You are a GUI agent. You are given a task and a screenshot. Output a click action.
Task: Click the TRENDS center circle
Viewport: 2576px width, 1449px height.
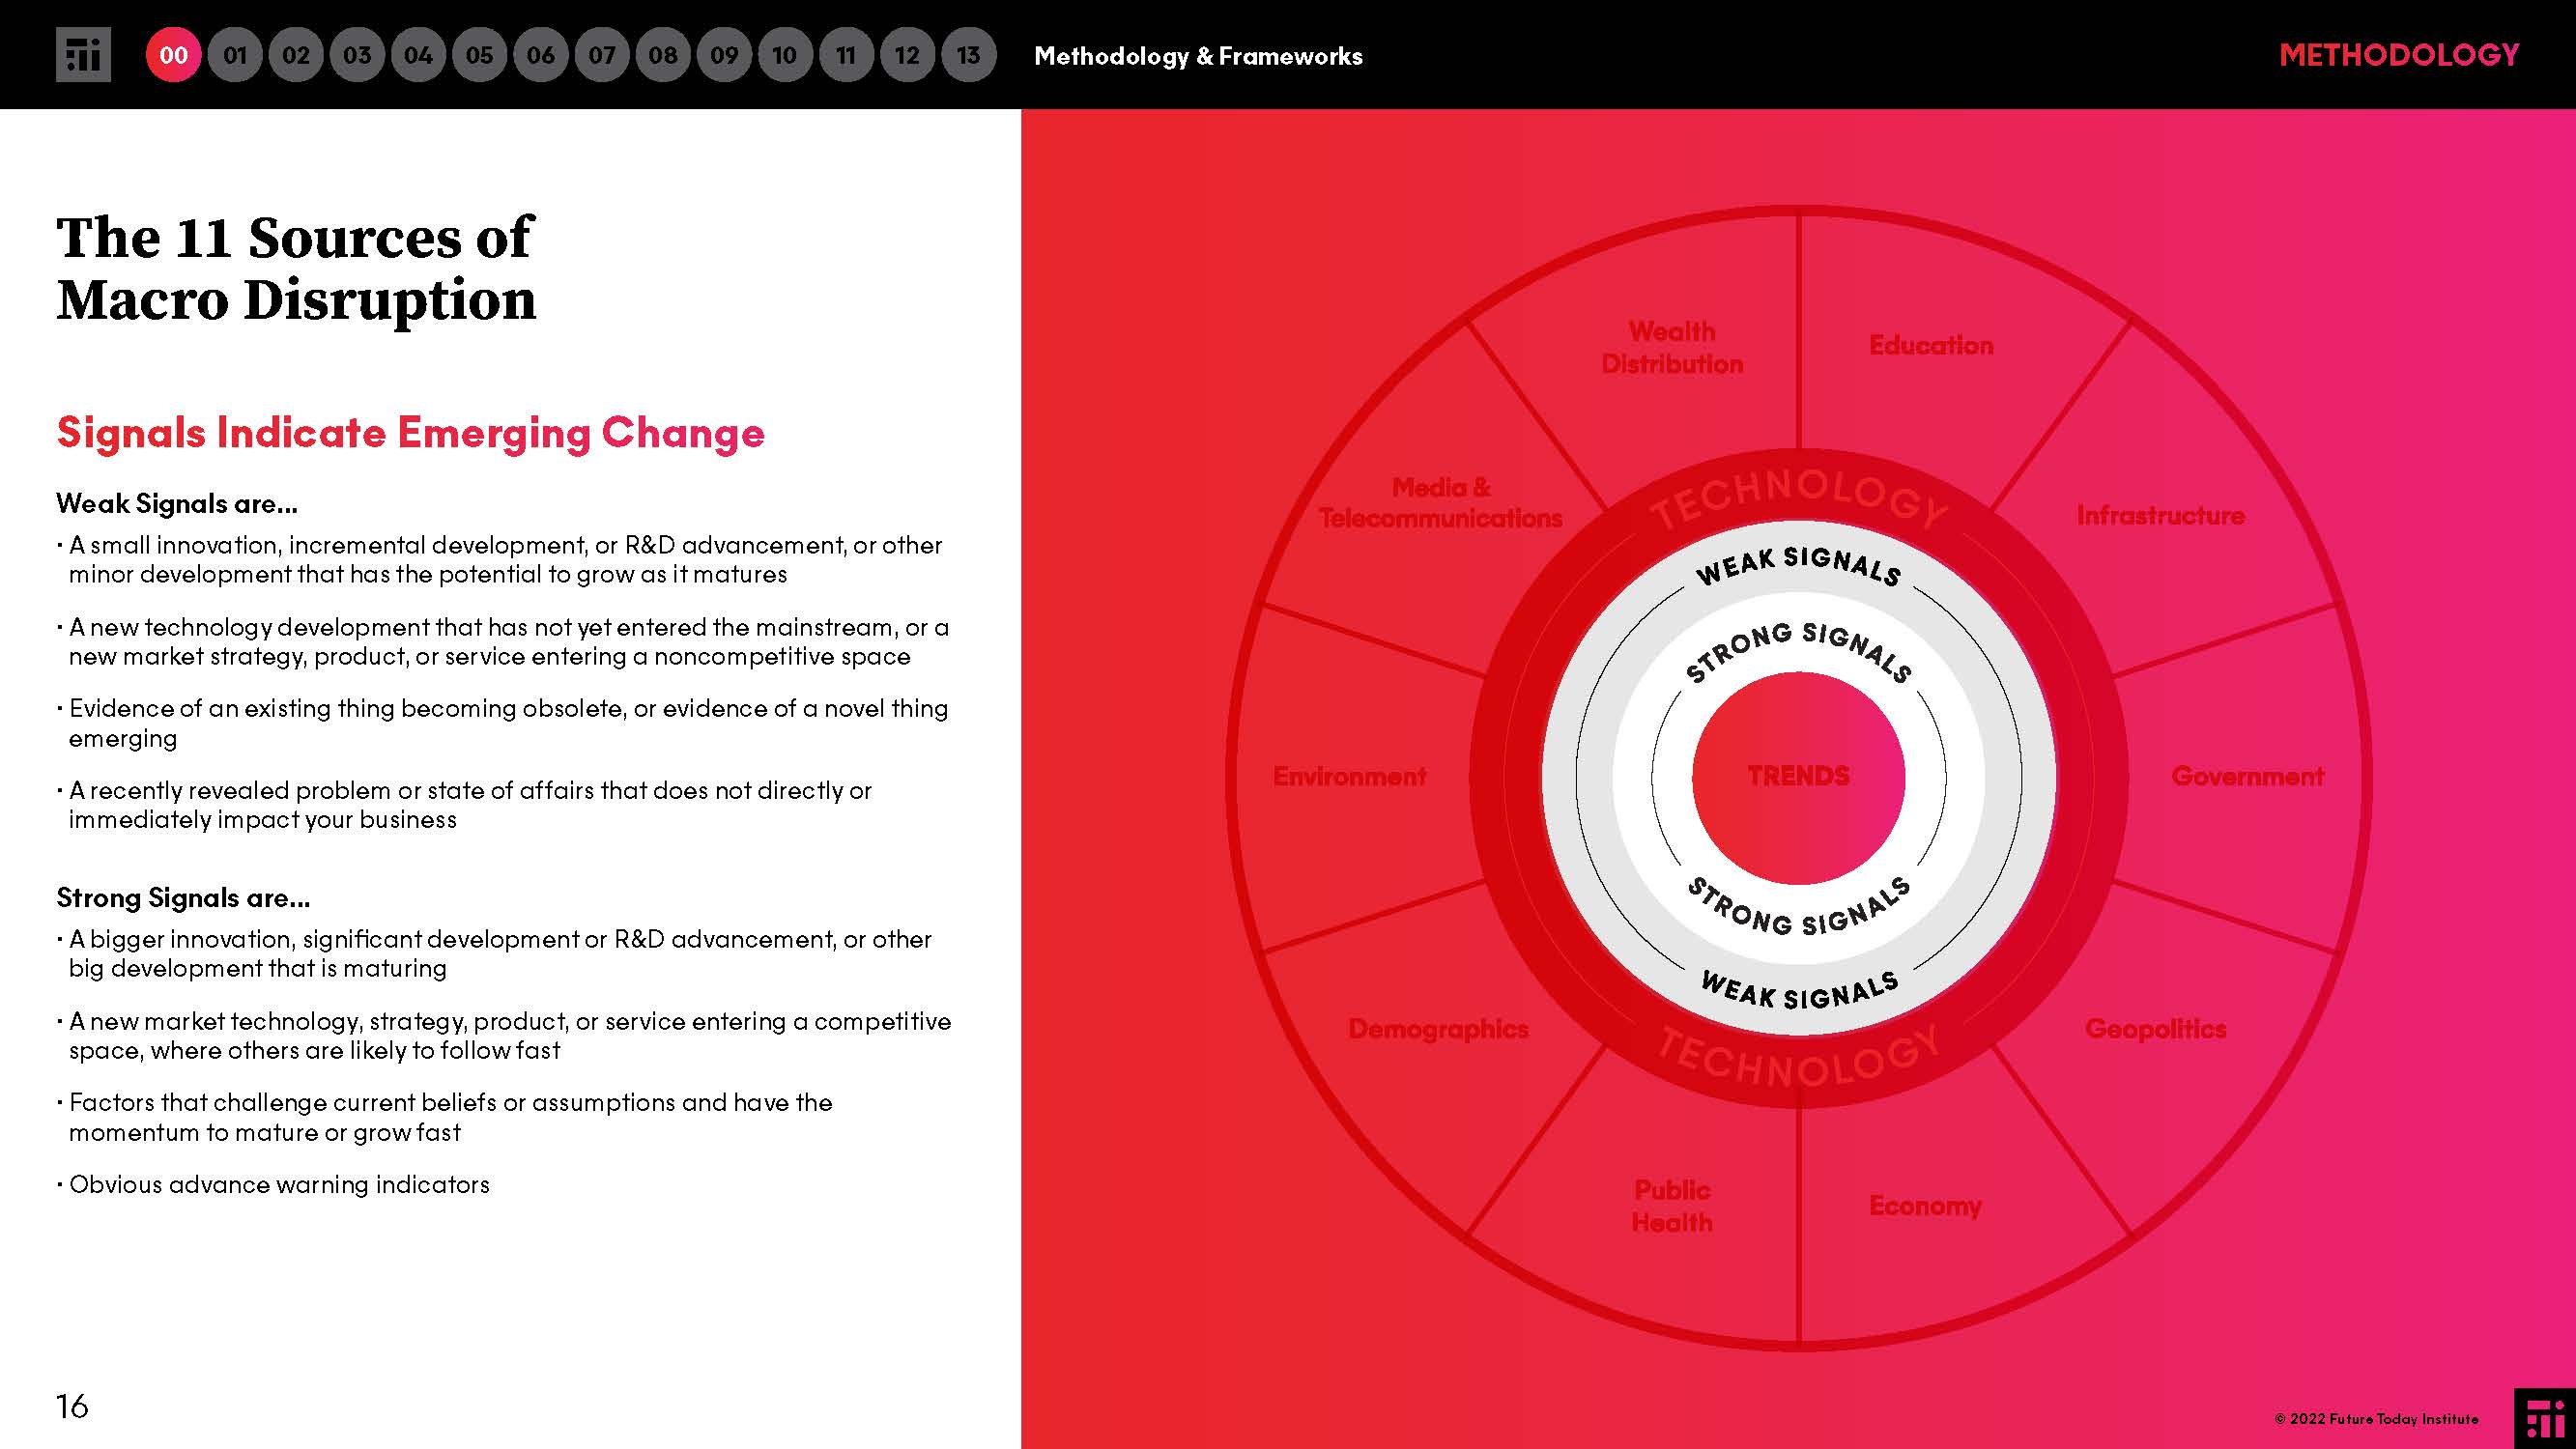[x=1798, y=776]
